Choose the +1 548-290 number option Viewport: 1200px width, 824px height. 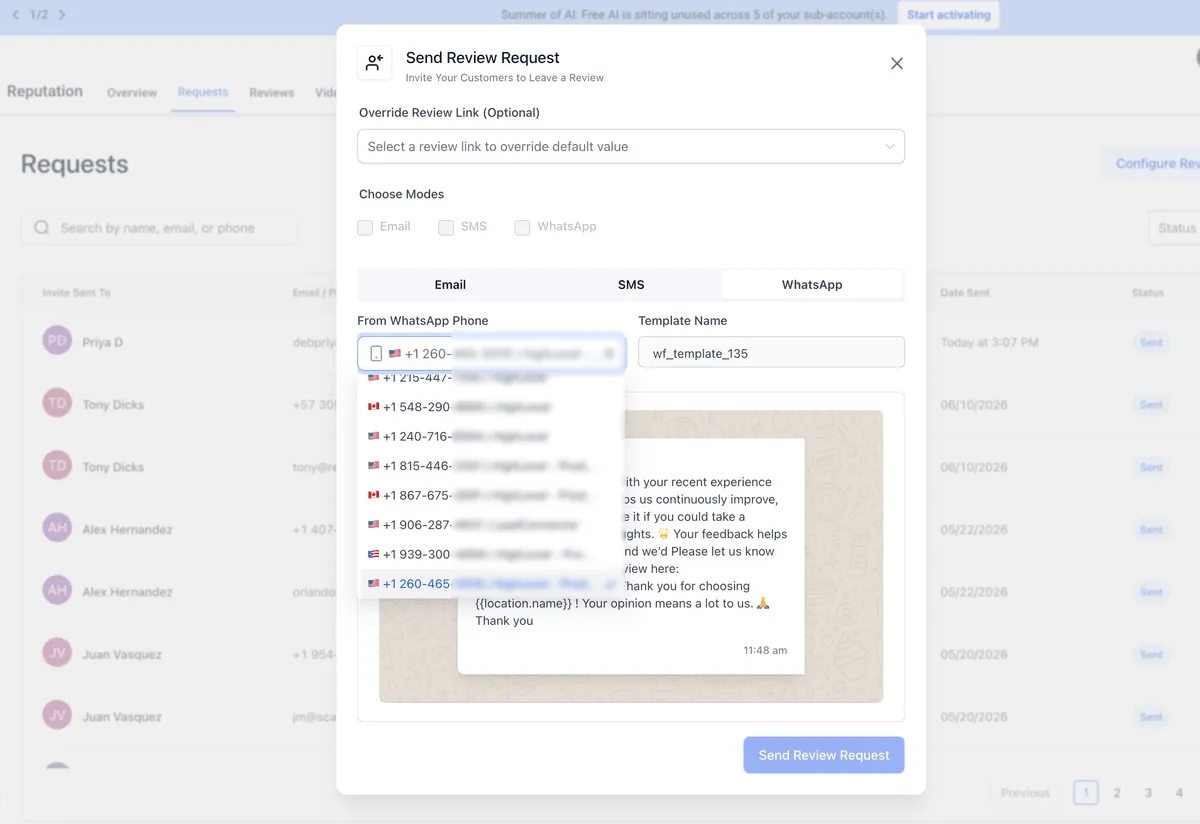(491, 407)
